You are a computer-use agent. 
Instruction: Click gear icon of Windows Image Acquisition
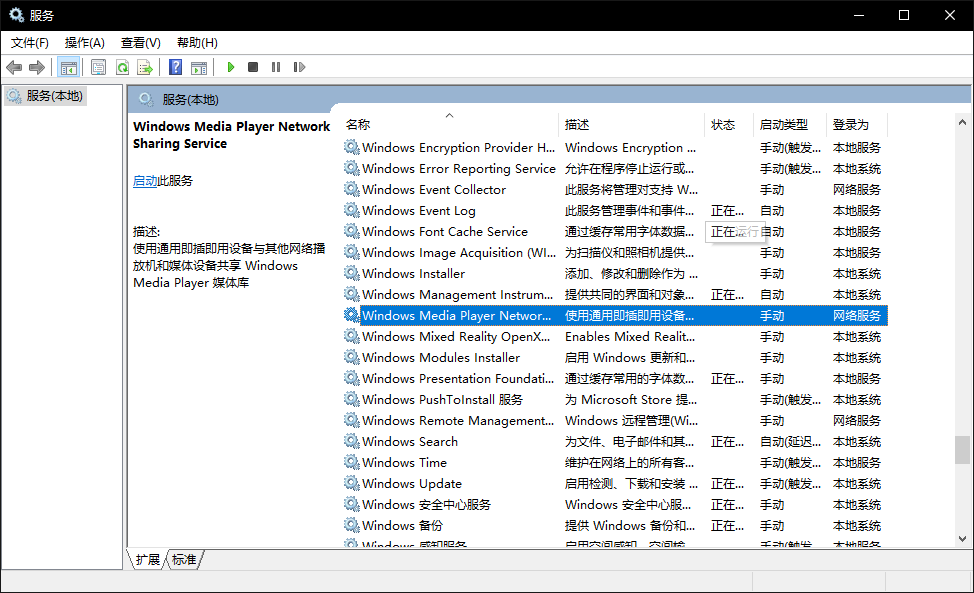(x=352, y=253)
